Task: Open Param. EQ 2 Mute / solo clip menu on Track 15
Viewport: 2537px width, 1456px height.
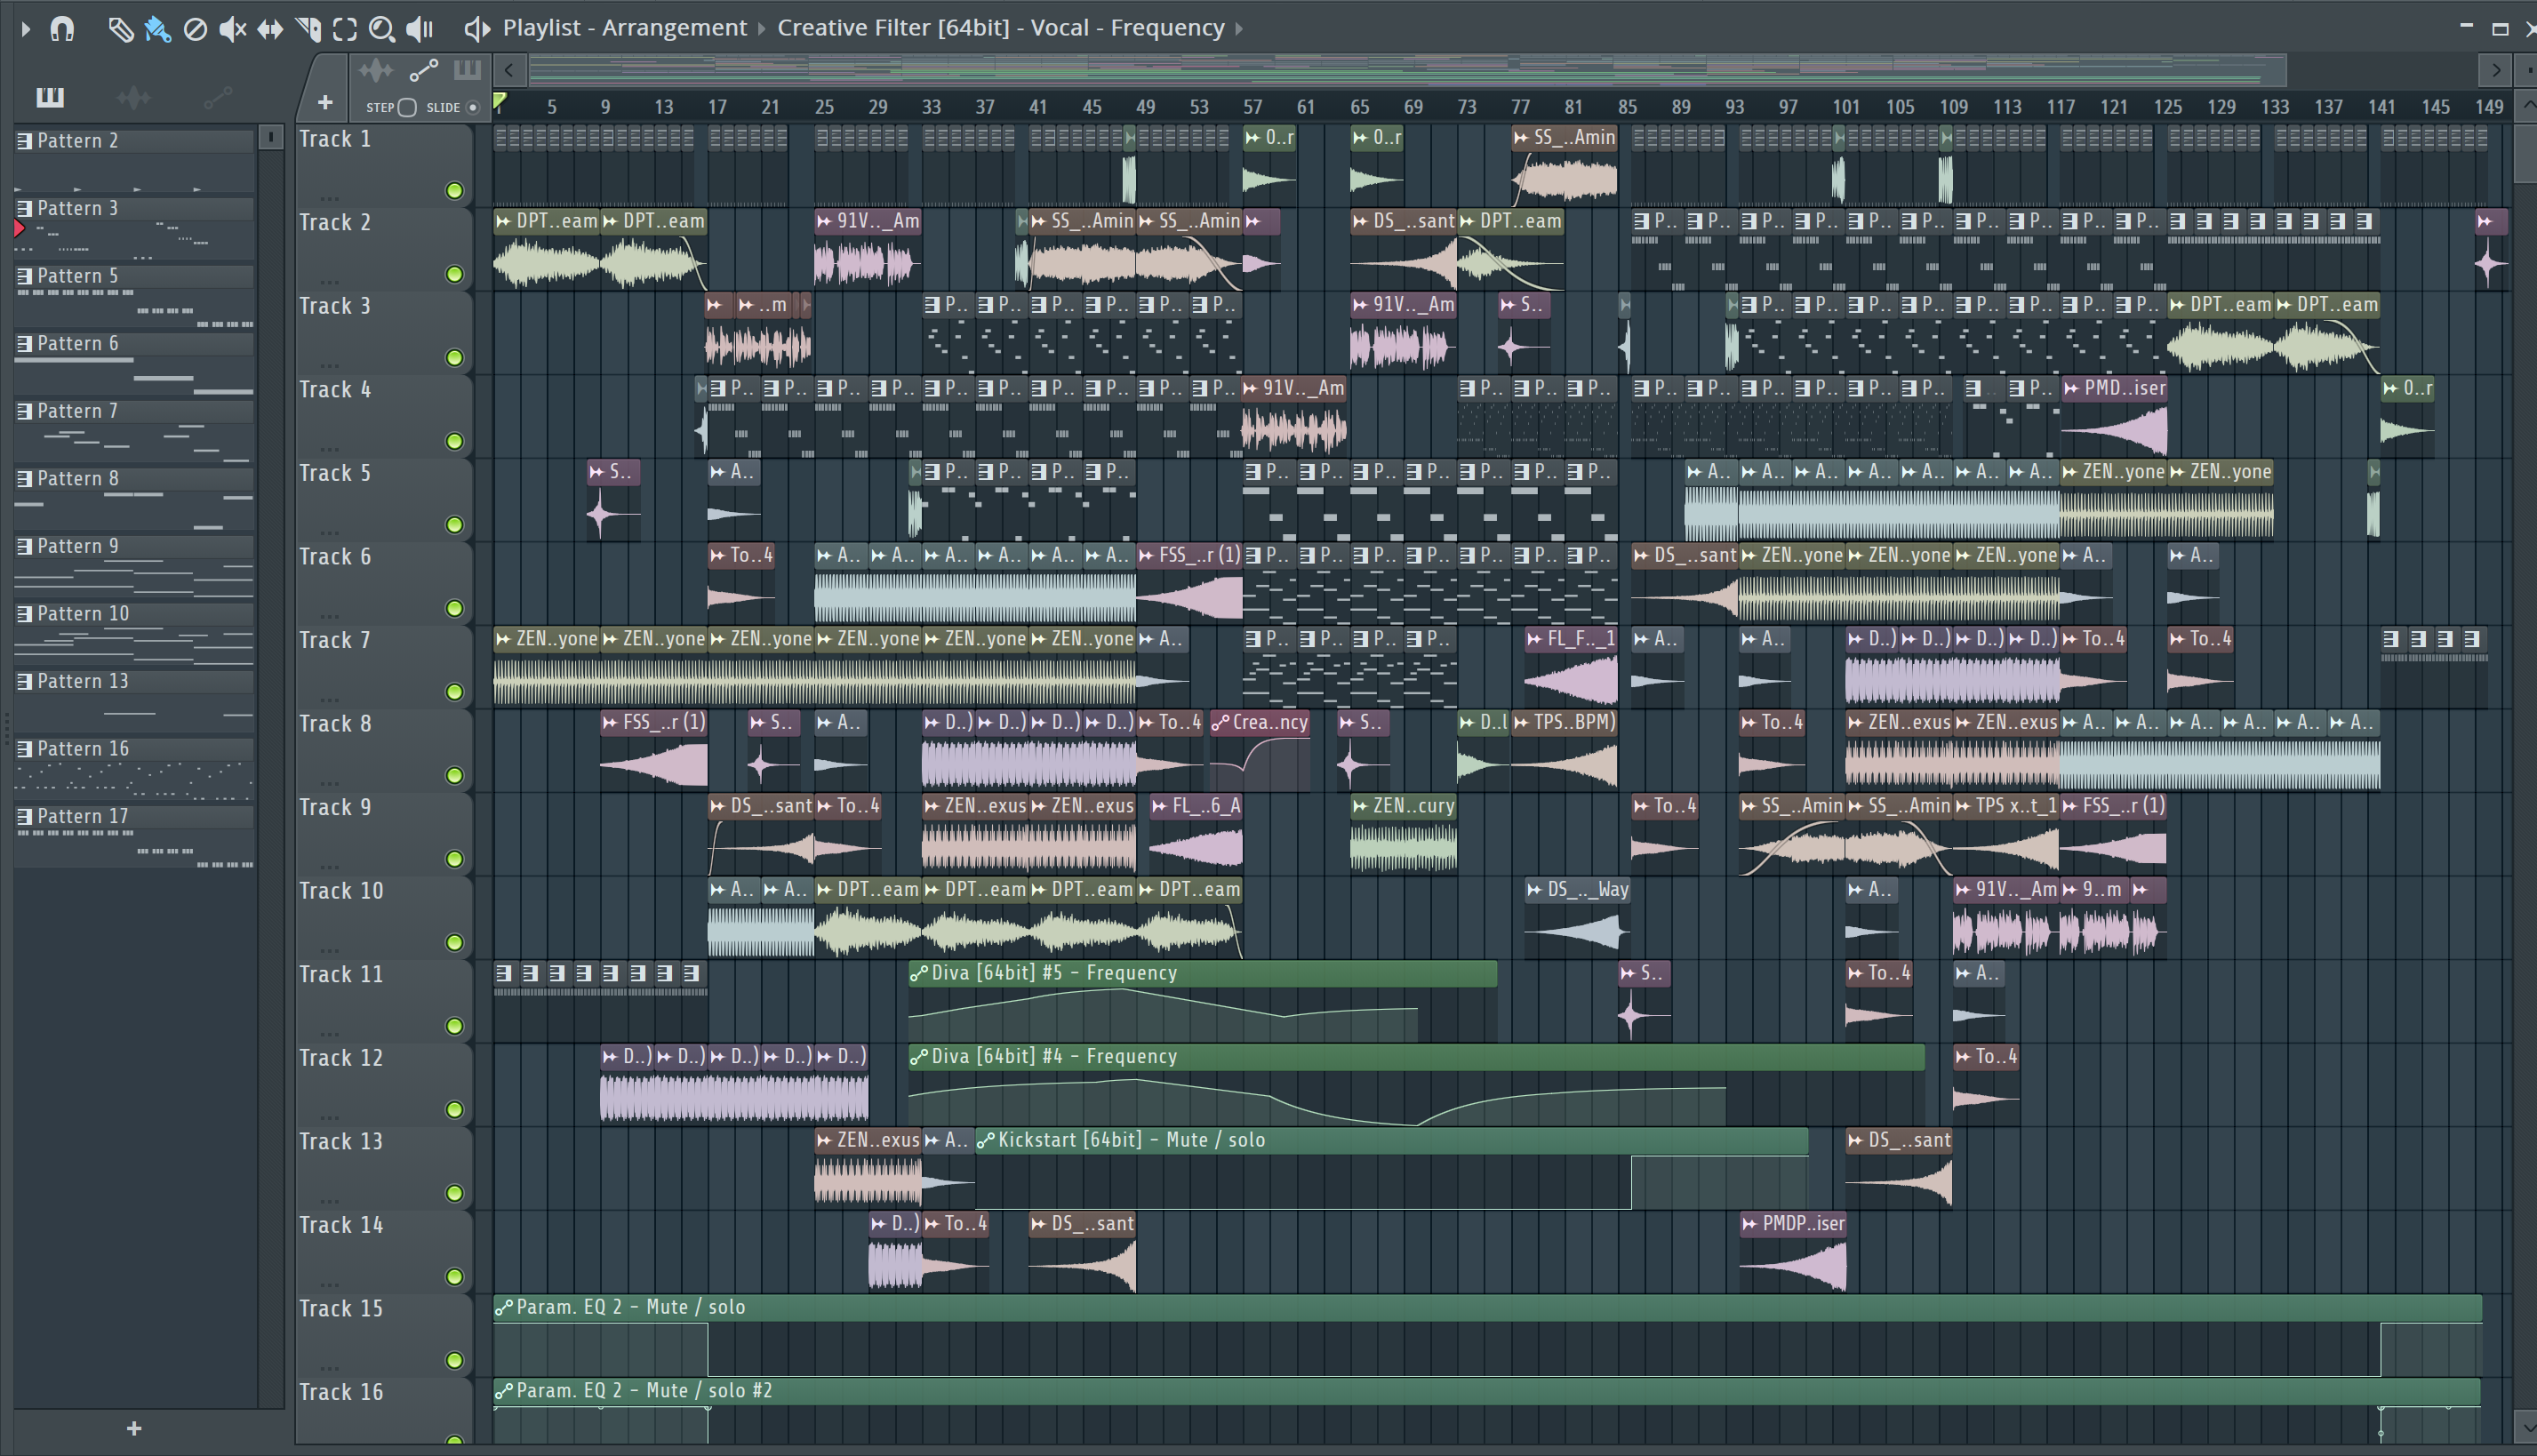Action: (x=504, y=1307)
